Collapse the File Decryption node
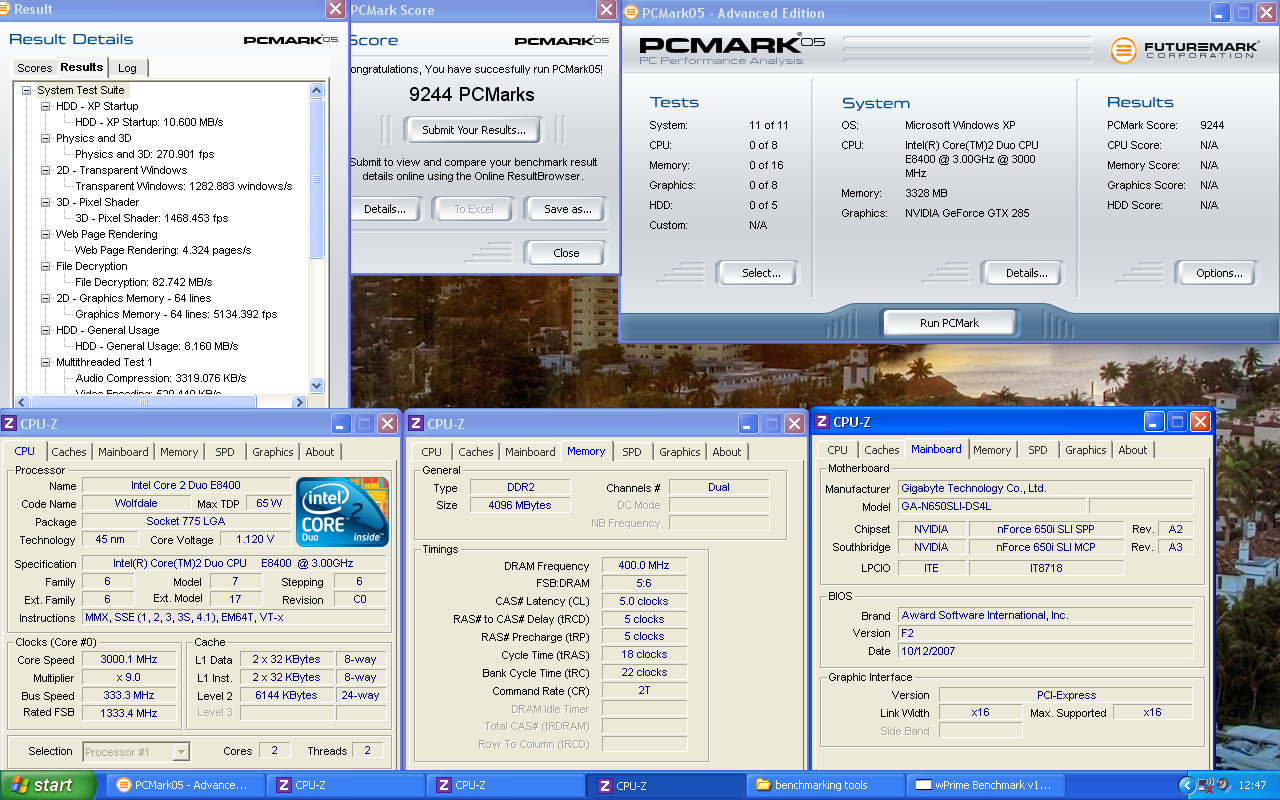The height and width of the screenshot is (800, 1280). [x=46, y=266]
